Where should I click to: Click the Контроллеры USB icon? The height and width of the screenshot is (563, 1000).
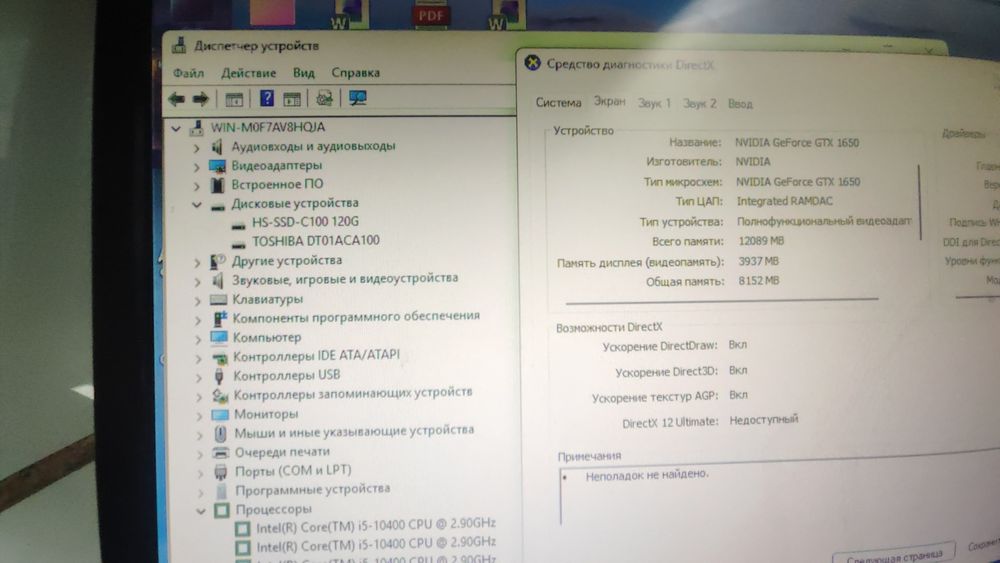pos(219,376)
